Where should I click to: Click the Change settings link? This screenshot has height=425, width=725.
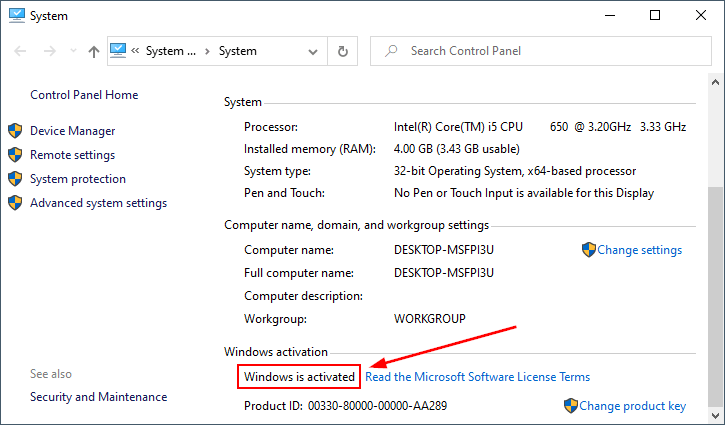[639, 250]
